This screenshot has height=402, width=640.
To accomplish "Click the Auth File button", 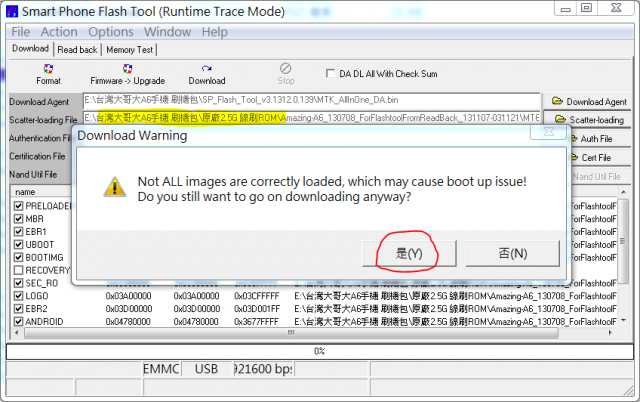I will [599, 139].
